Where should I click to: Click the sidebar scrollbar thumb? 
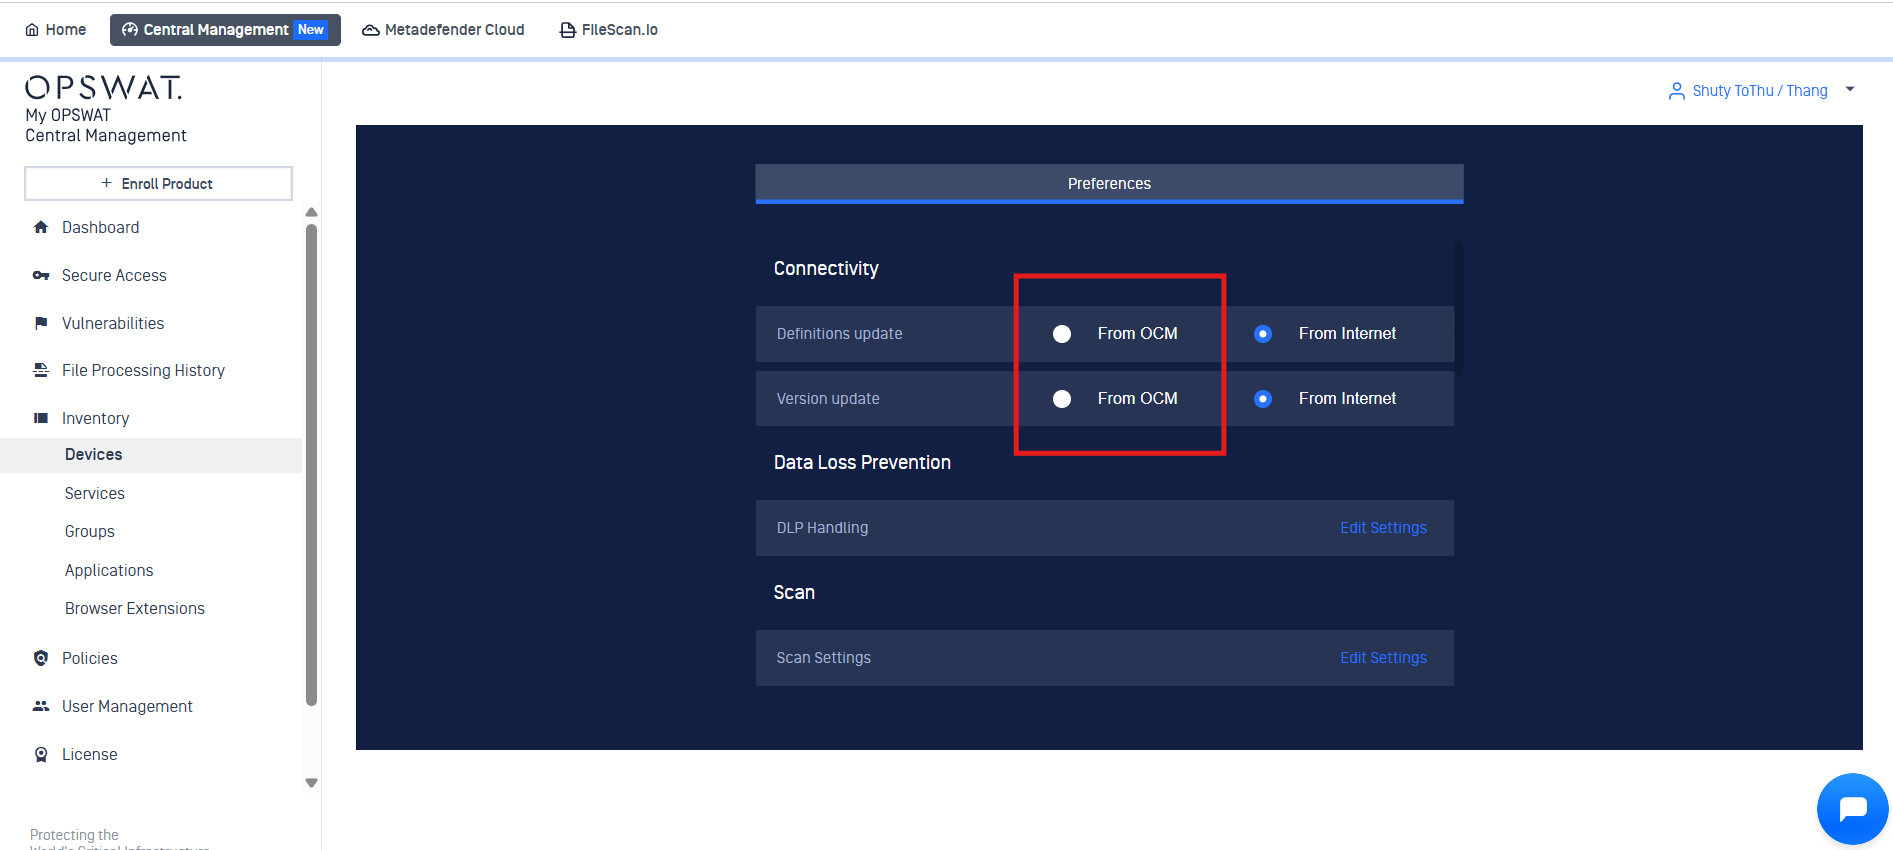coord(311,465)
